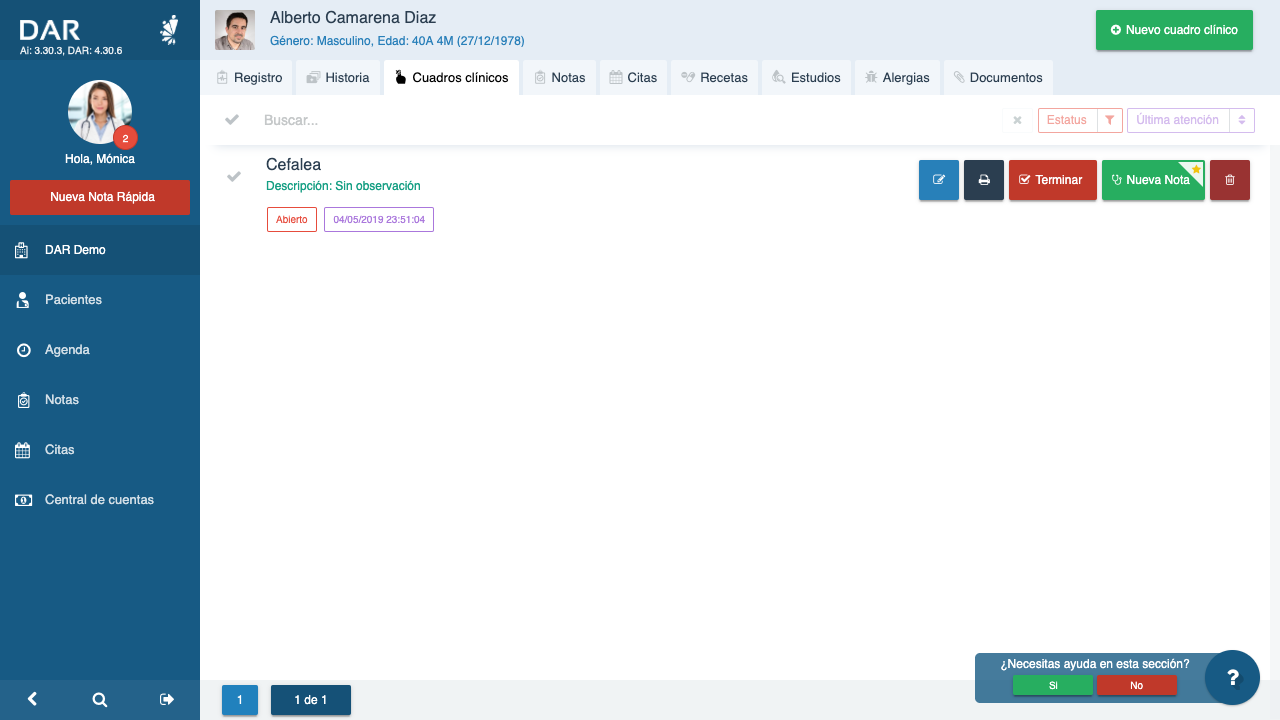Viewport: 1280px width, 720px height.
Task: Toggle the select-all checkmark beside search
Action: (x=232, y=120)
